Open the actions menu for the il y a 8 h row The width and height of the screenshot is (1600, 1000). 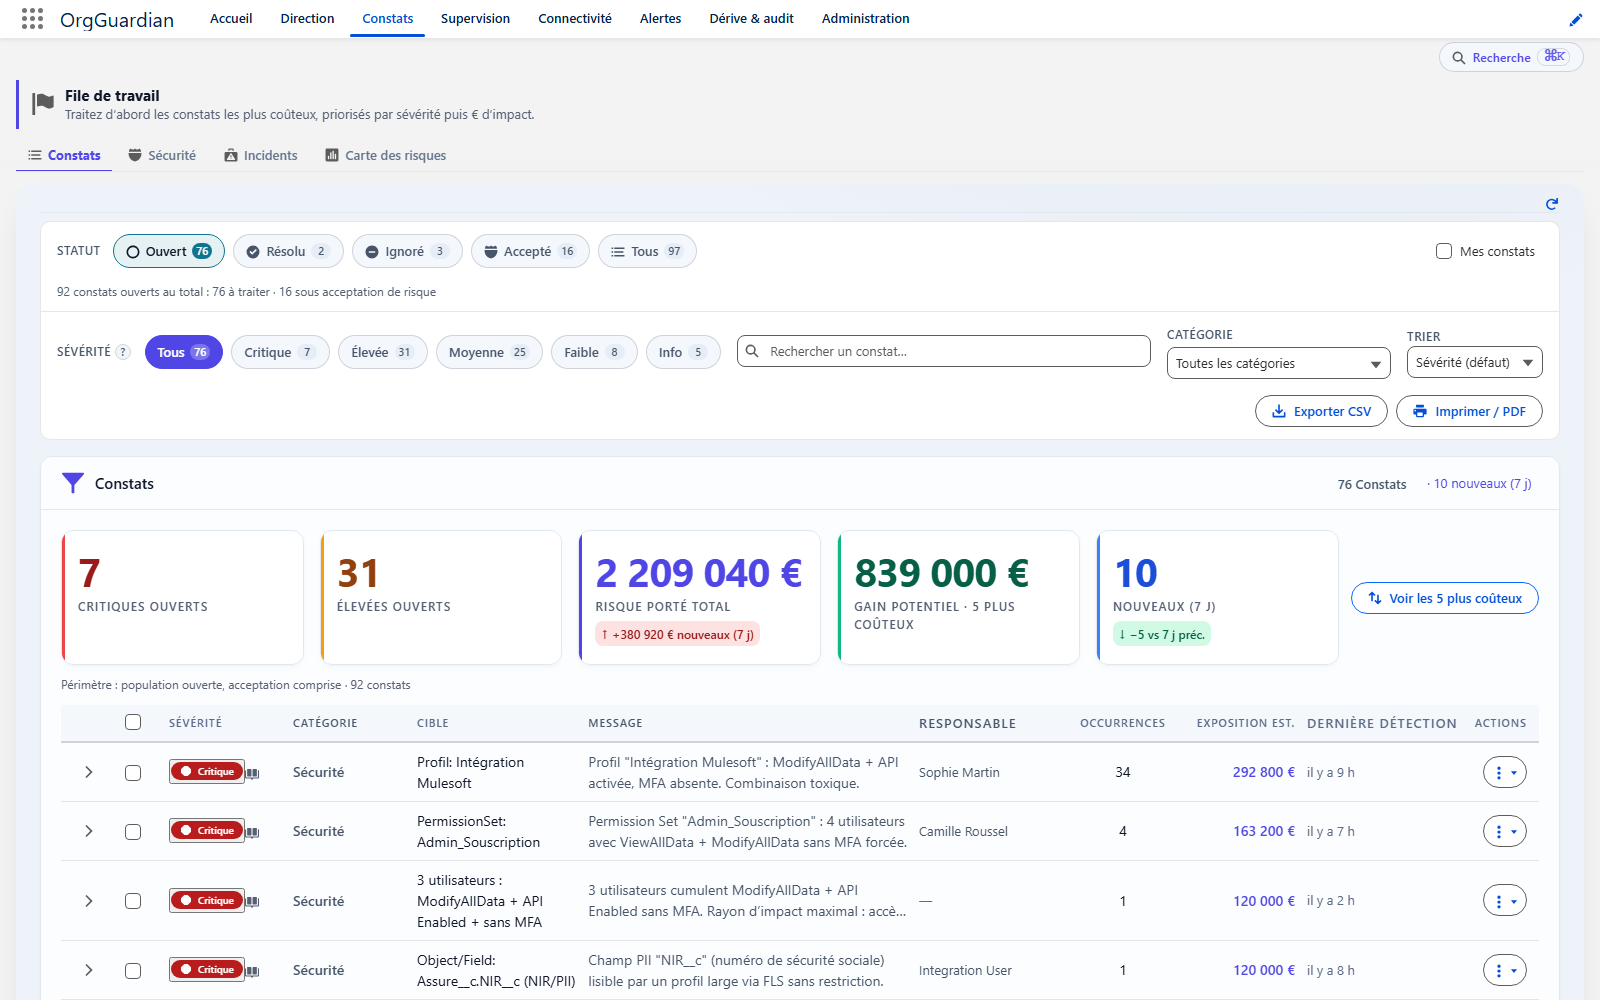coord(1505,970)
